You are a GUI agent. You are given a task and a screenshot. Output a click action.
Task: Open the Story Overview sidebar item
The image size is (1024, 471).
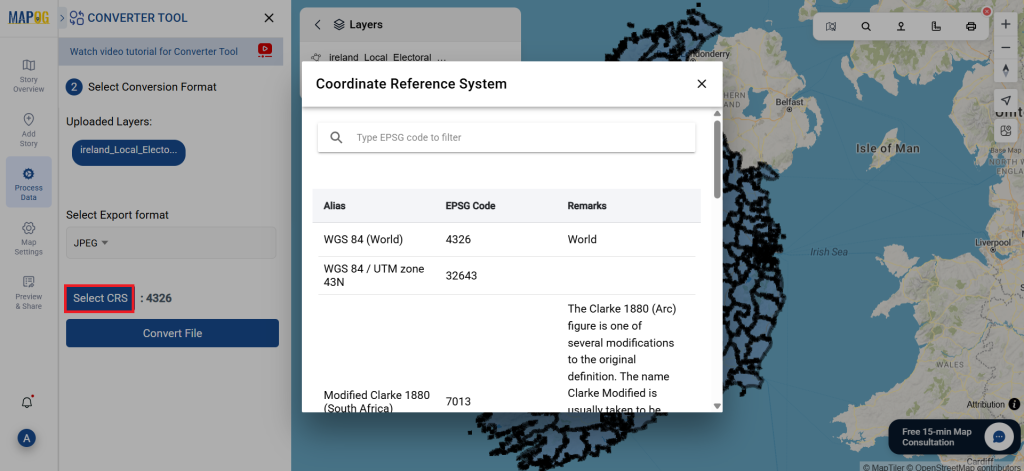point(29,76)
